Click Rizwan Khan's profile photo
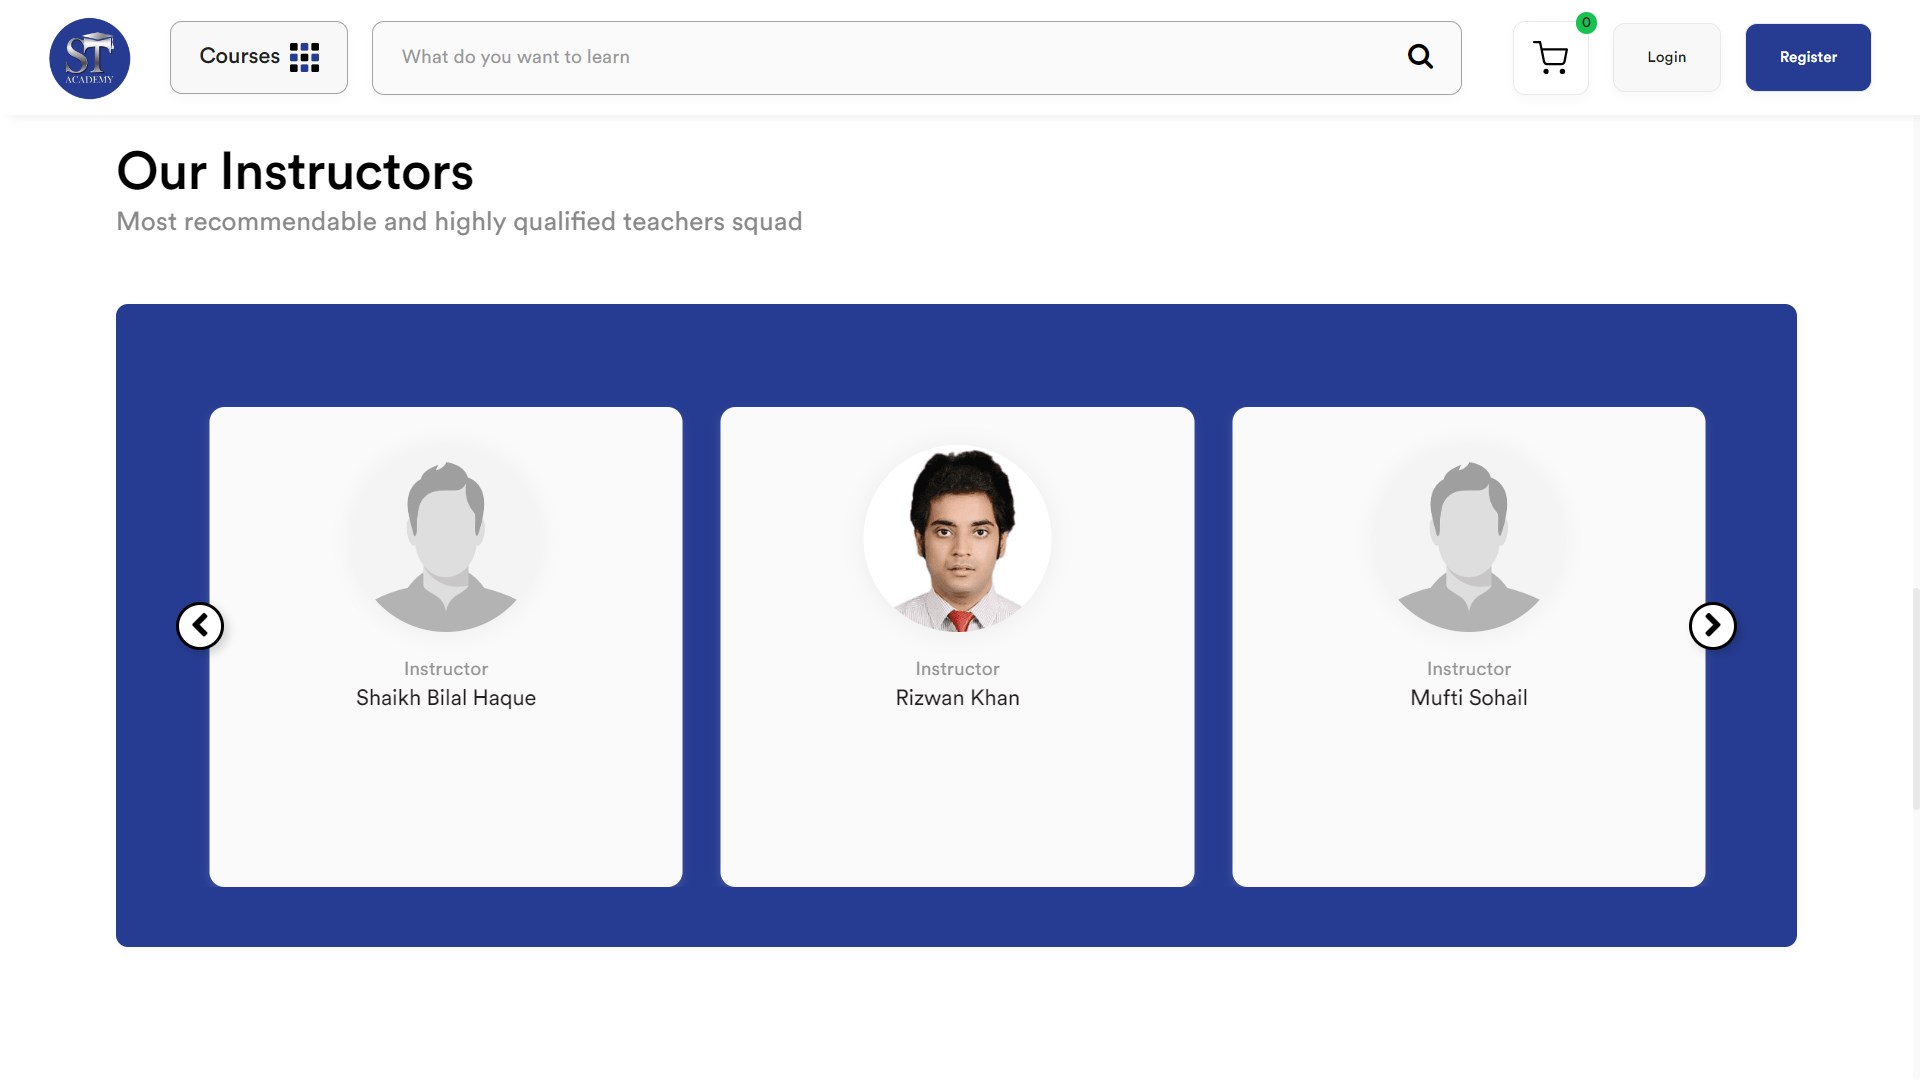 coord(957,540)
